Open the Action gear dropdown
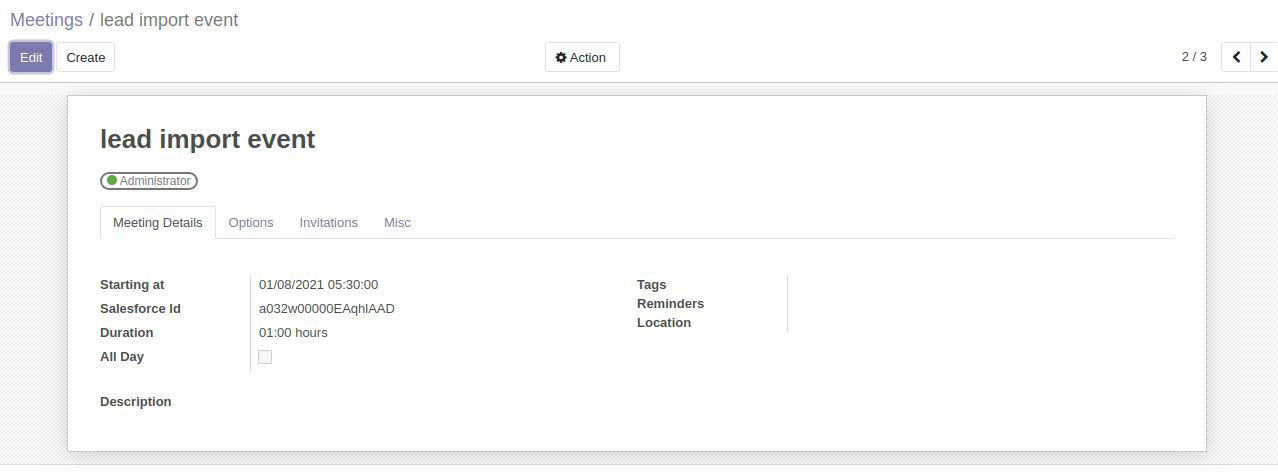 (x=582, y=57)
